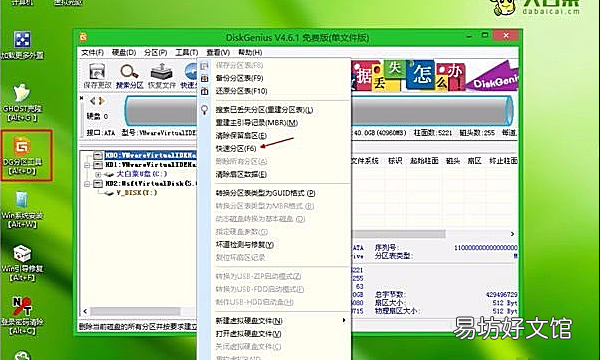Screen dimensions: 600x360
Task: Click the partition table horizontal scrollbar thumb
Action: point(398,234)
